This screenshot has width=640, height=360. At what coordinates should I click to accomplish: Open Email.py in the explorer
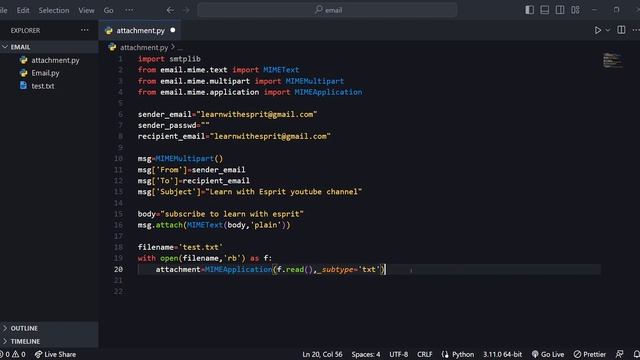45,73
